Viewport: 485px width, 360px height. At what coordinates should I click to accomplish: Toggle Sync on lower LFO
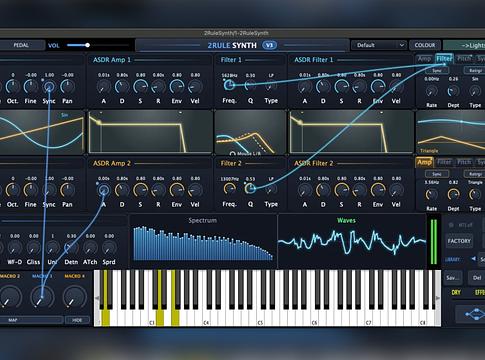(436, 174)
